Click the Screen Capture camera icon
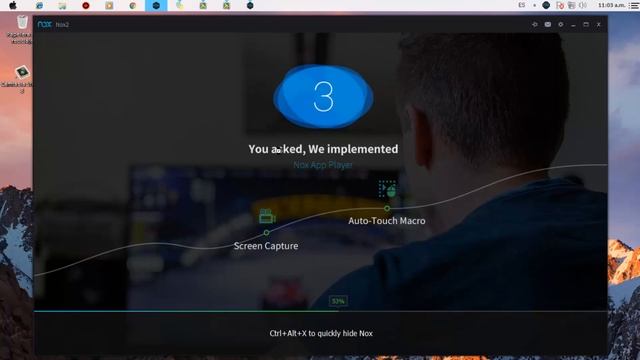Screen dimensions: 640x360 coord(267,216)
